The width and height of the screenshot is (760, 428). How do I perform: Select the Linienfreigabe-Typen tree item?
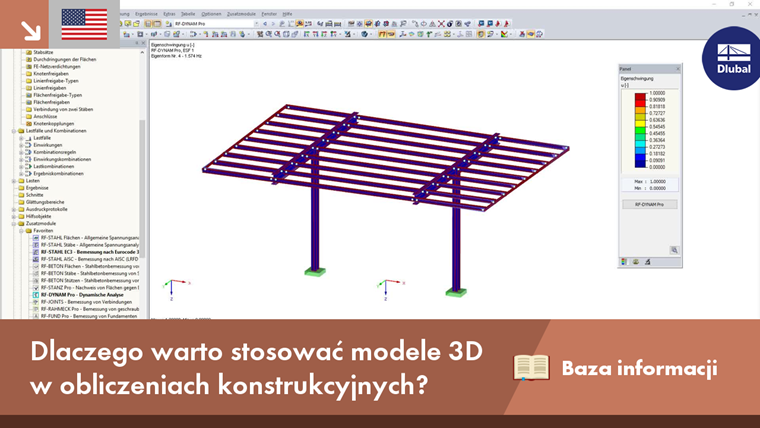point(56,81)
